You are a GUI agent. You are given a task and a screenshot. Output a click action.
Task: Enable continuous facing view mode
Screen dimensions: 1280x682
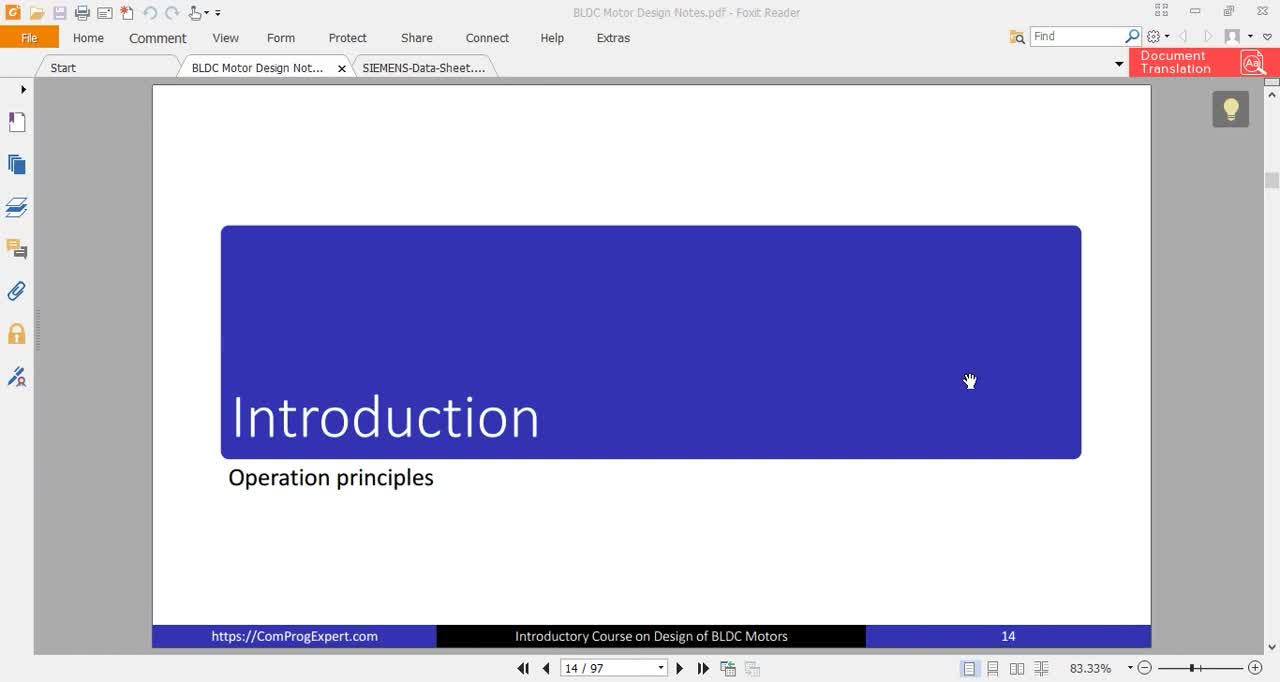pyautogui.click(x=1041, y=668)
